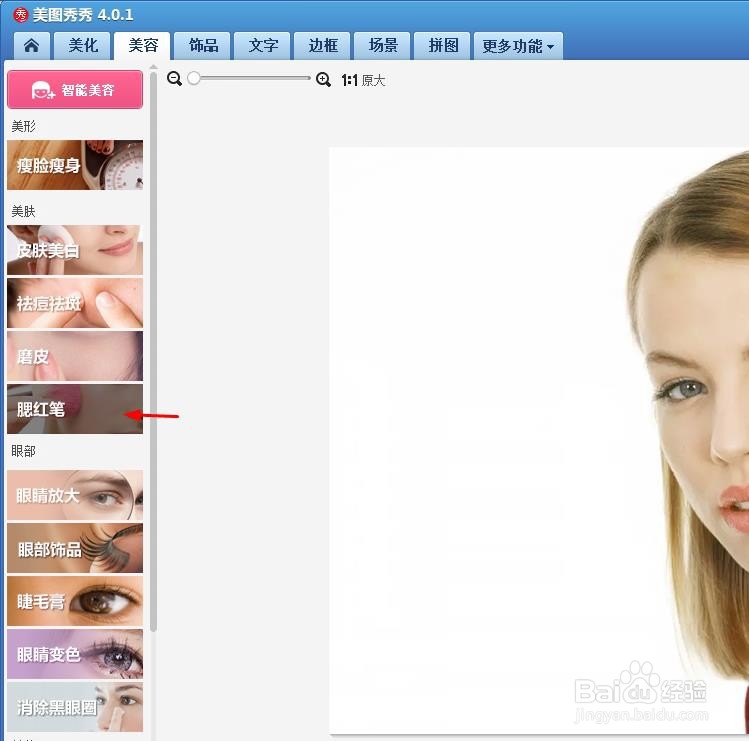Viewport: 749px width, 741px height.
Task: Click the portrait photo on canvas
Action: click(x=539, y=440)
